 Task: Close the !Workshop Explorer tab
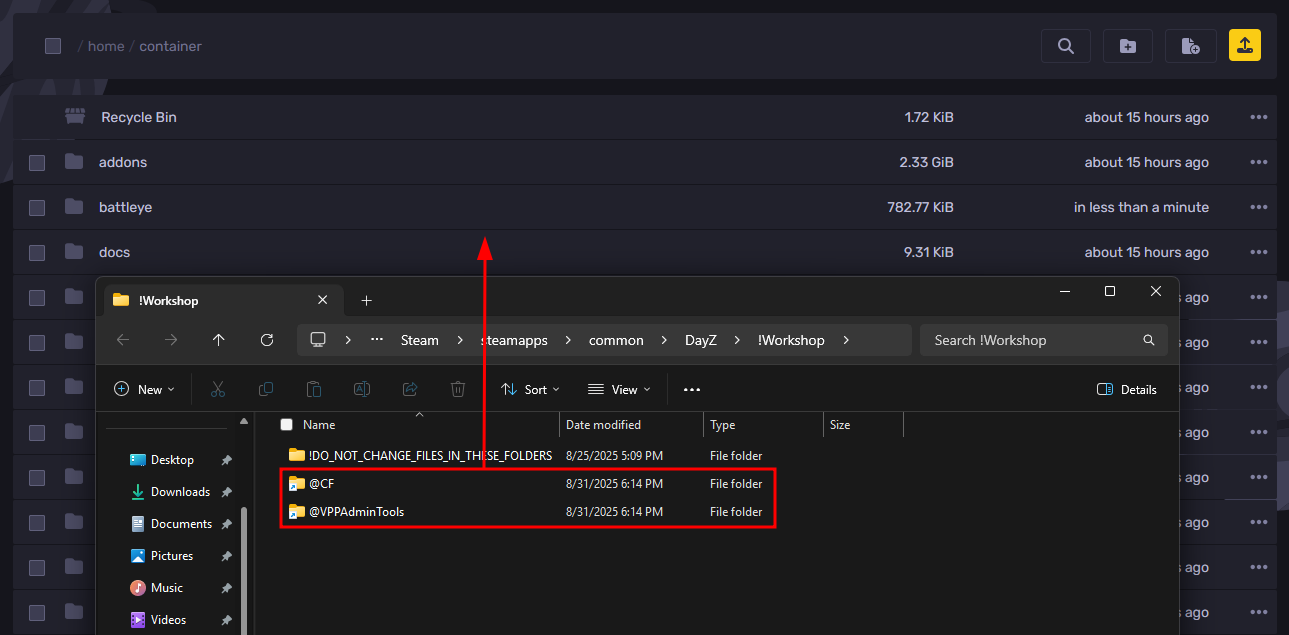coord(322,300)
